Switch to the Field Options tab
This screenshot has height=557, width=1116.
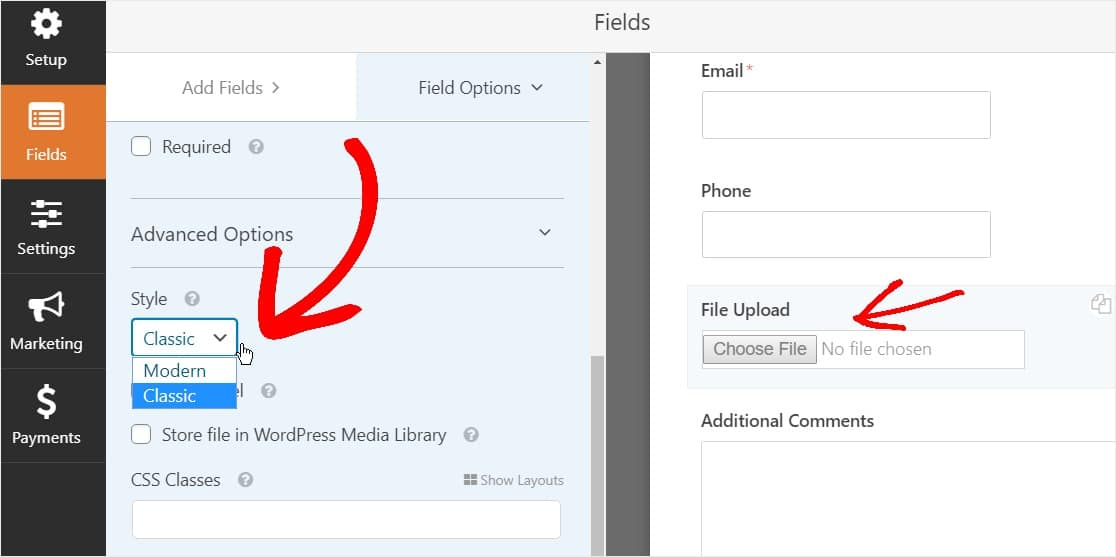point(480,88)
